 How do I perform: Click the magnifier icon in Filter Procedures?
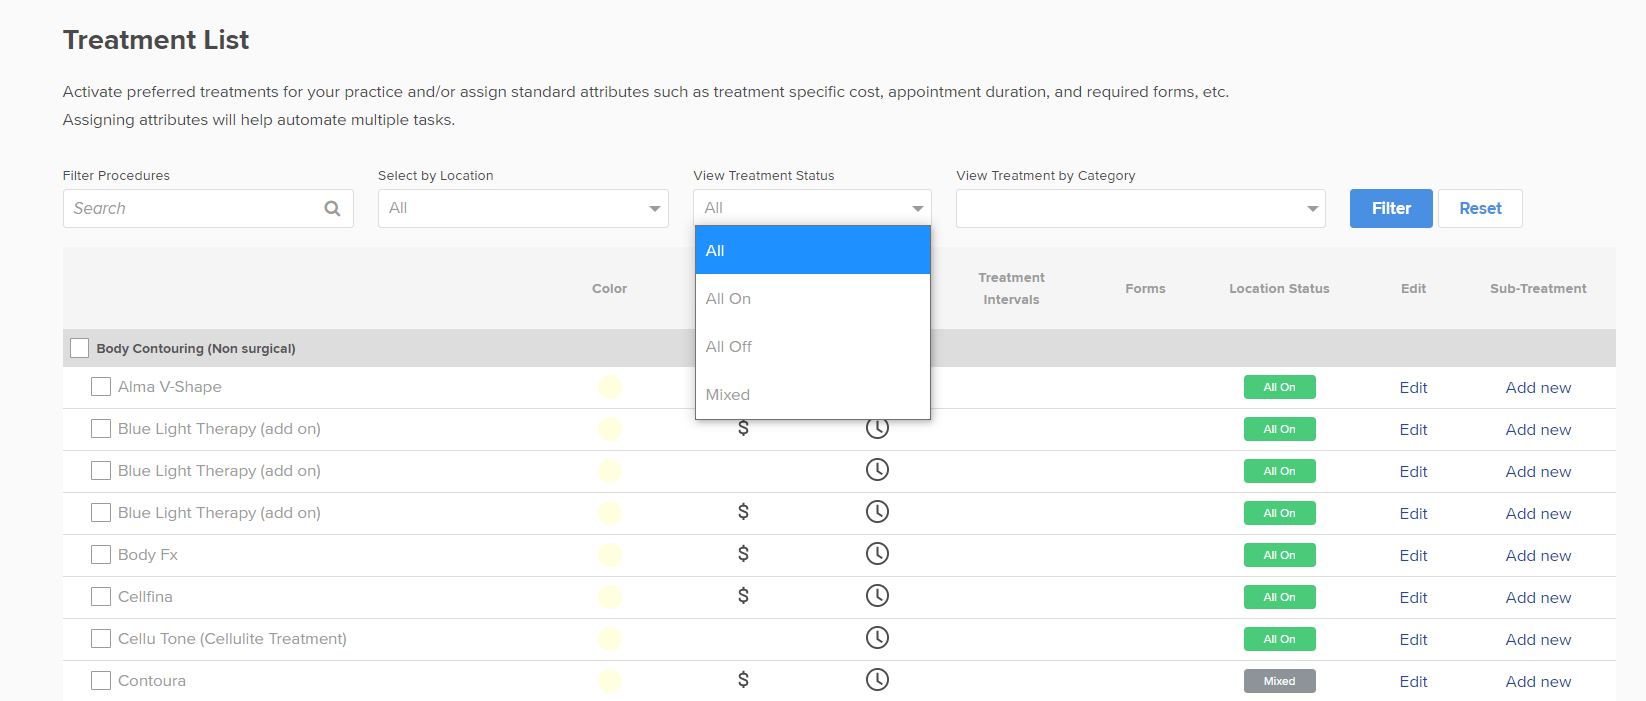pos(332,208)
